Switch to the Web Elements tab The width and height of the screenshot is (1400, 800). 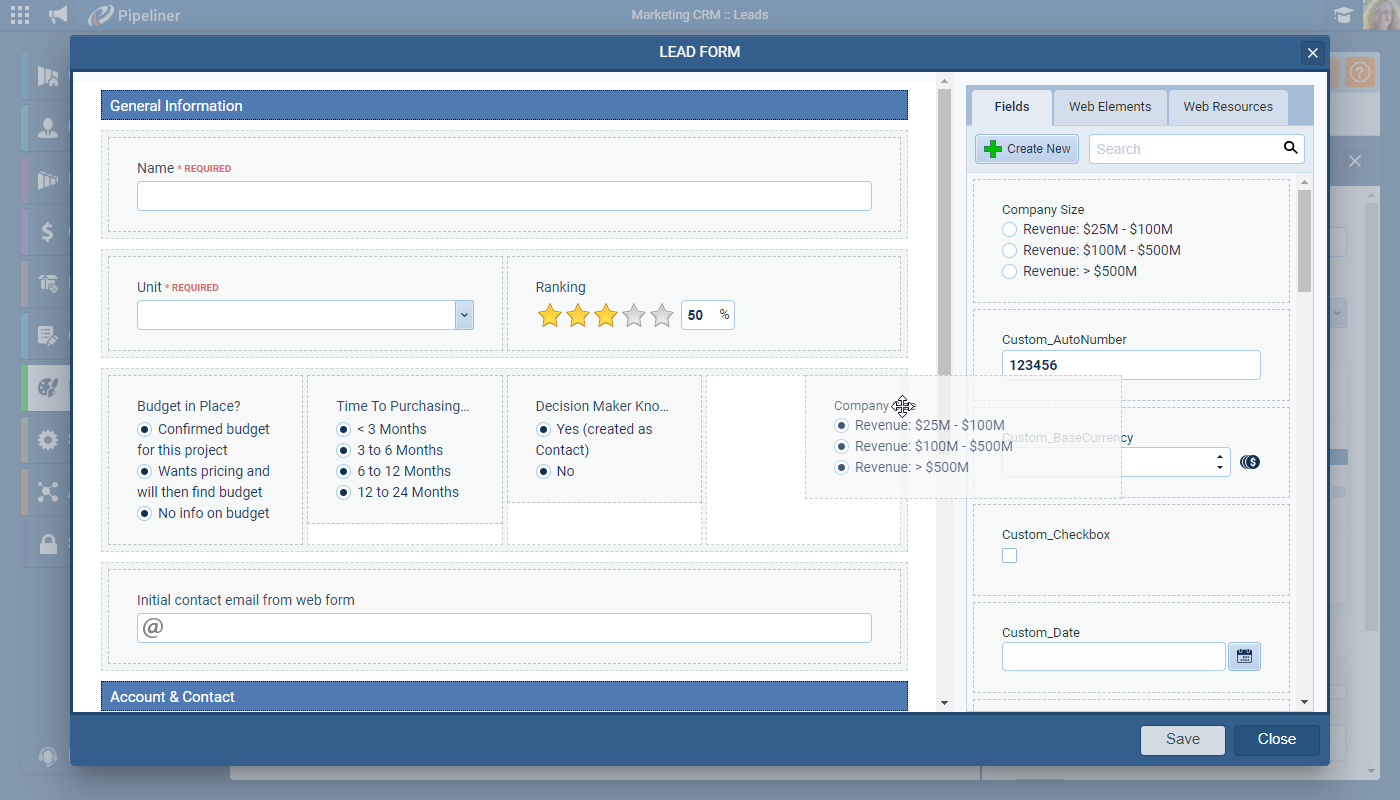point(1109,107)
